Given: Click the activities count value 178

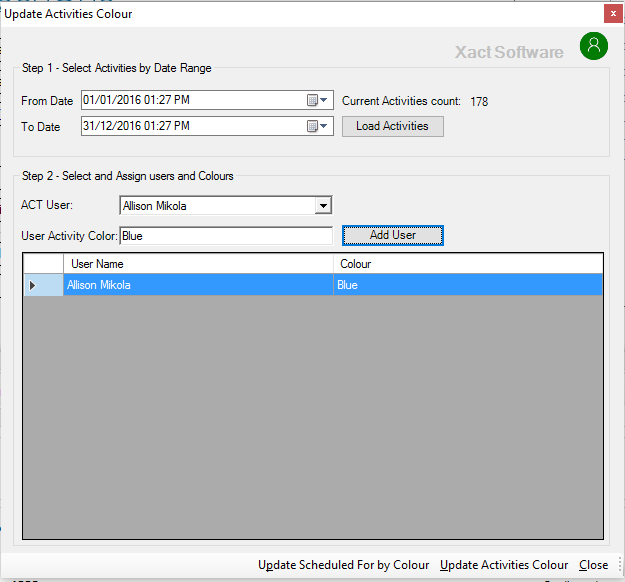Looking at the screenshot, I should click(479, 102).
